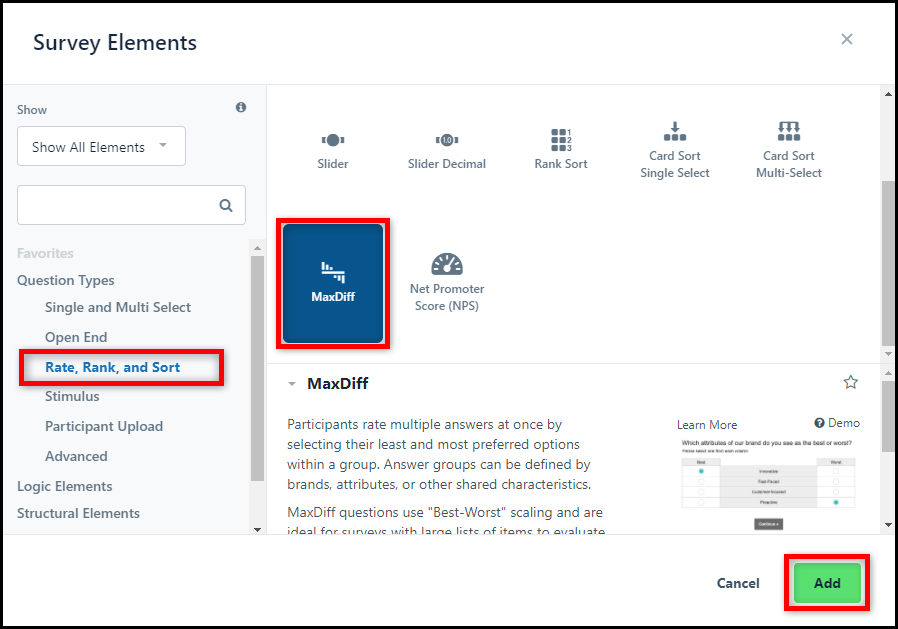The height and width of the screenshot is (629, 898).
Task: Select the Open End category
Action: 76,337
